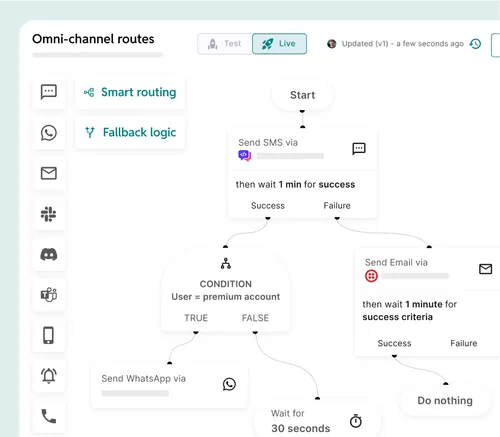Screen dimensions: 500x437
Task: Click red provider logo in Send Email node
Action: click(x=371, y=276)
